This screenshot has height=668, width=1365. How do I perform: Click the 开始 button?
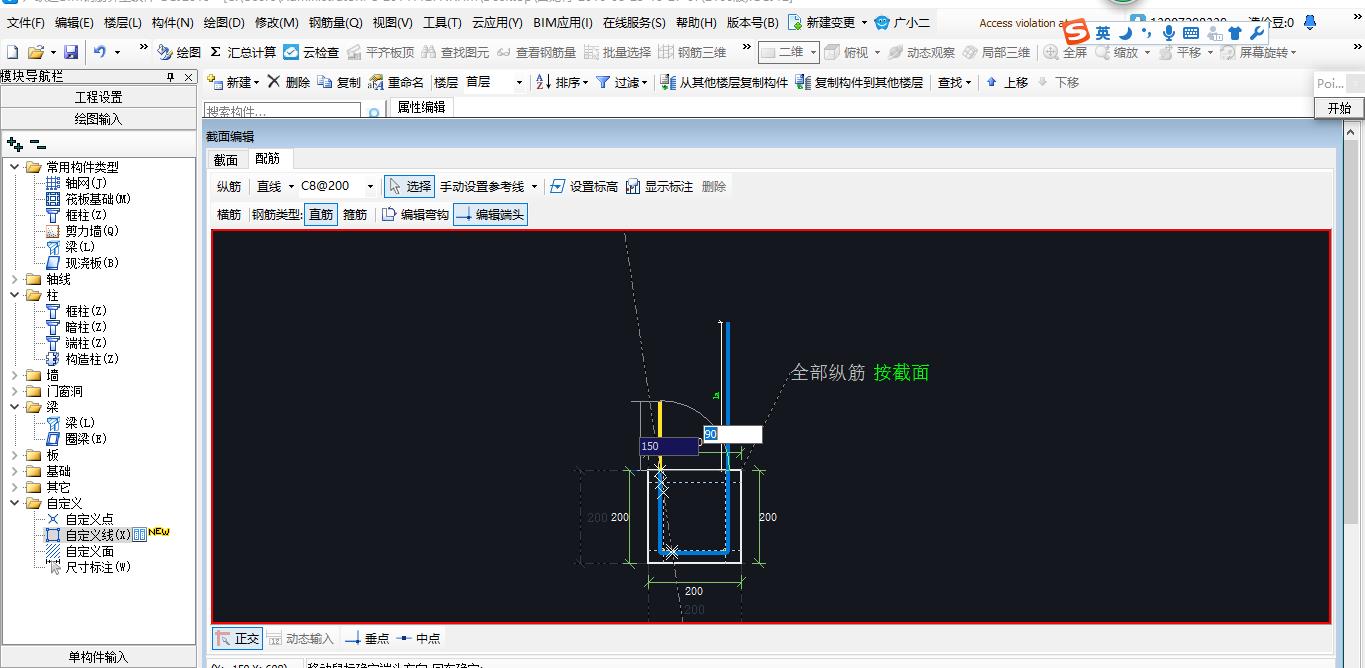coord(1339,108)
